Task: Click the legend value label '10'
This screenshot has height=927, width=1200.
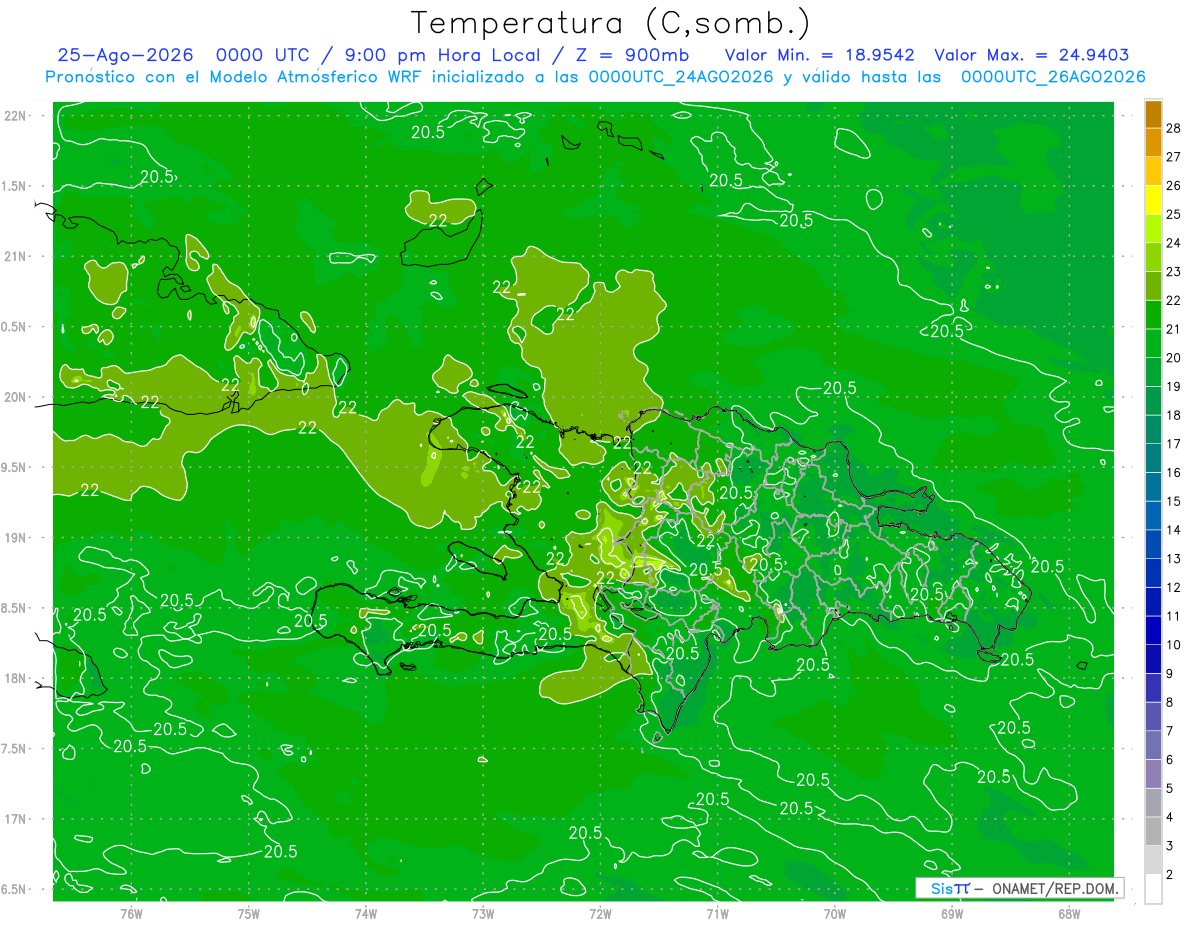Action: pyautogui.click(x=1174, y=645)
